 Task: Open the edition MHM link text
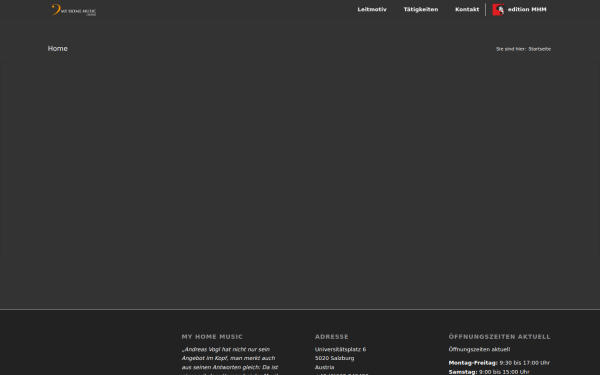point(527,10)
